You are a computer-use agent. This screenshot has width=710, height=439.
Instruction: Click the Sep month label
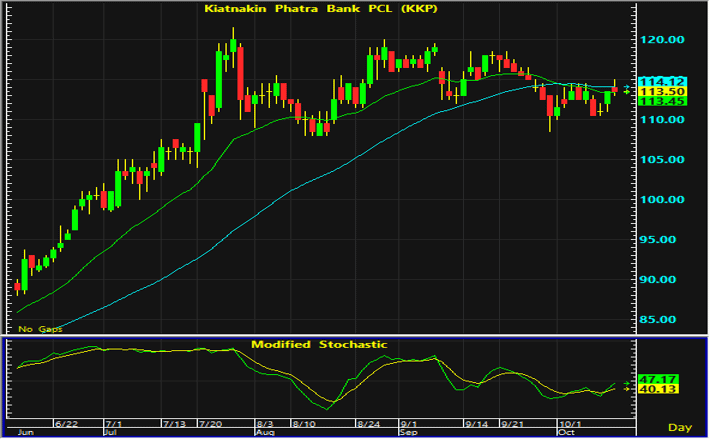pyautogui.click(x=409, y=433)
